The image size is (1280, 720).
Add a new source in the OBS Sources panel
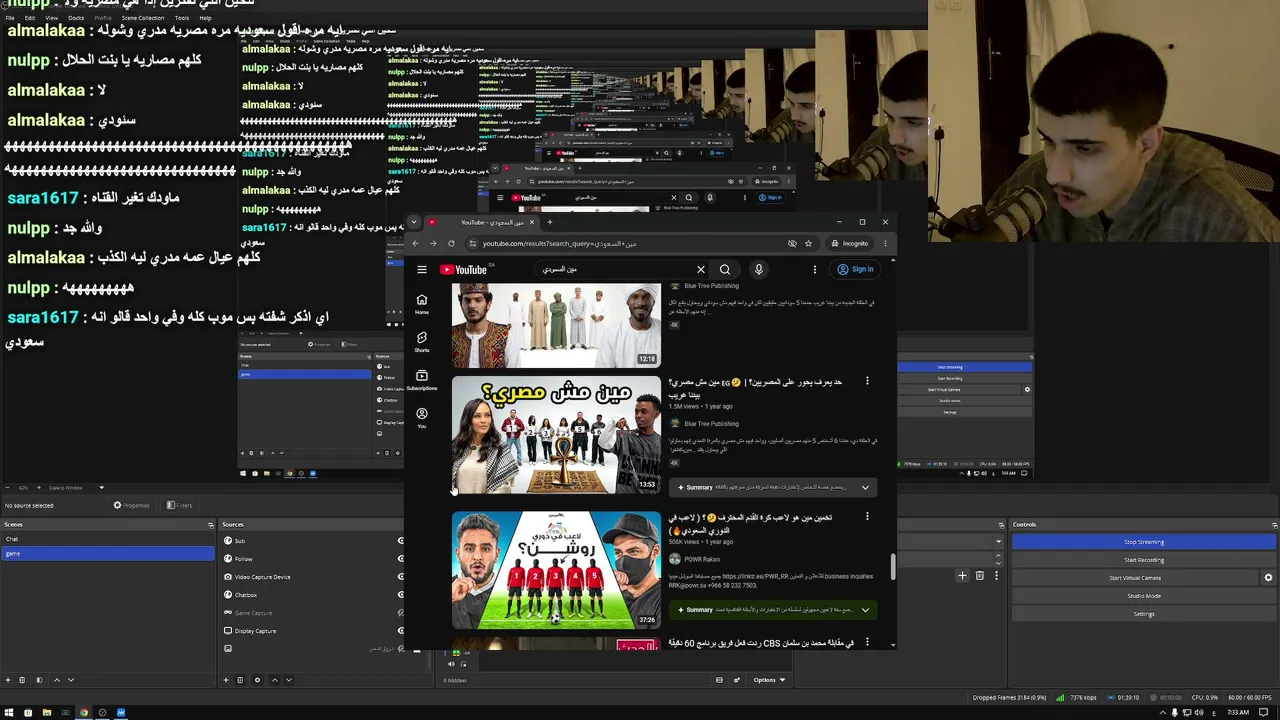pos(226,680)
